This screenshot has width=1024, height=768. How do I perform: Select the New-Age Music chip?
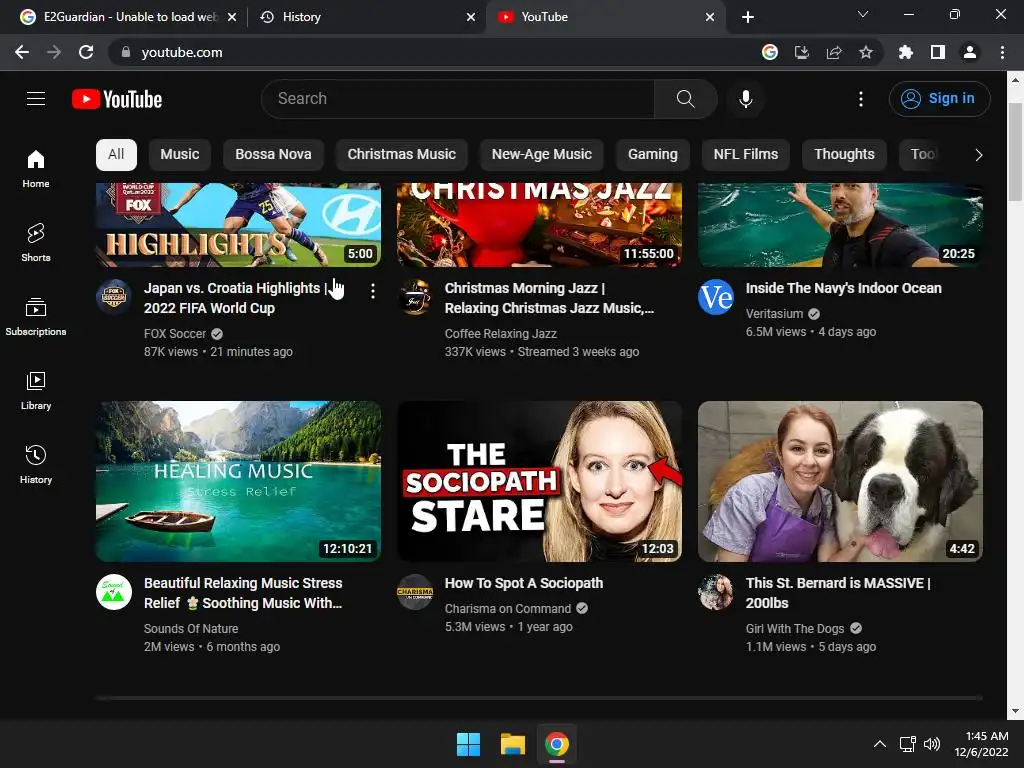tap(541, 155)
